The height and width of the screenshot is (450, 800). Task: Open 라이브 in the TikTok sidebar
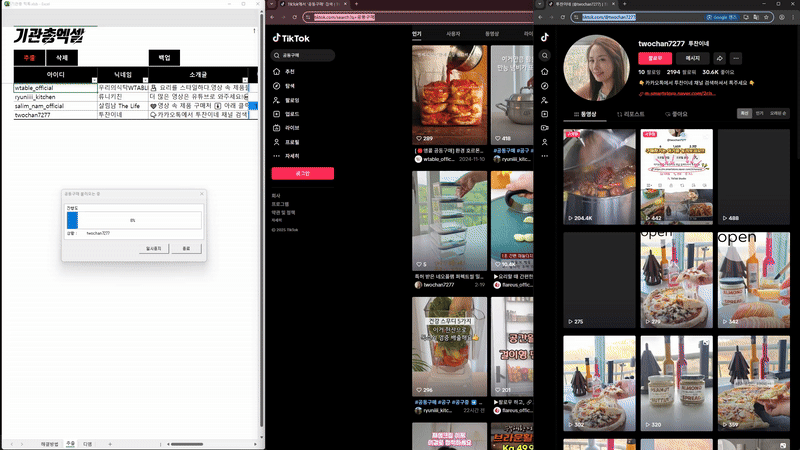(x=286, y=128)
